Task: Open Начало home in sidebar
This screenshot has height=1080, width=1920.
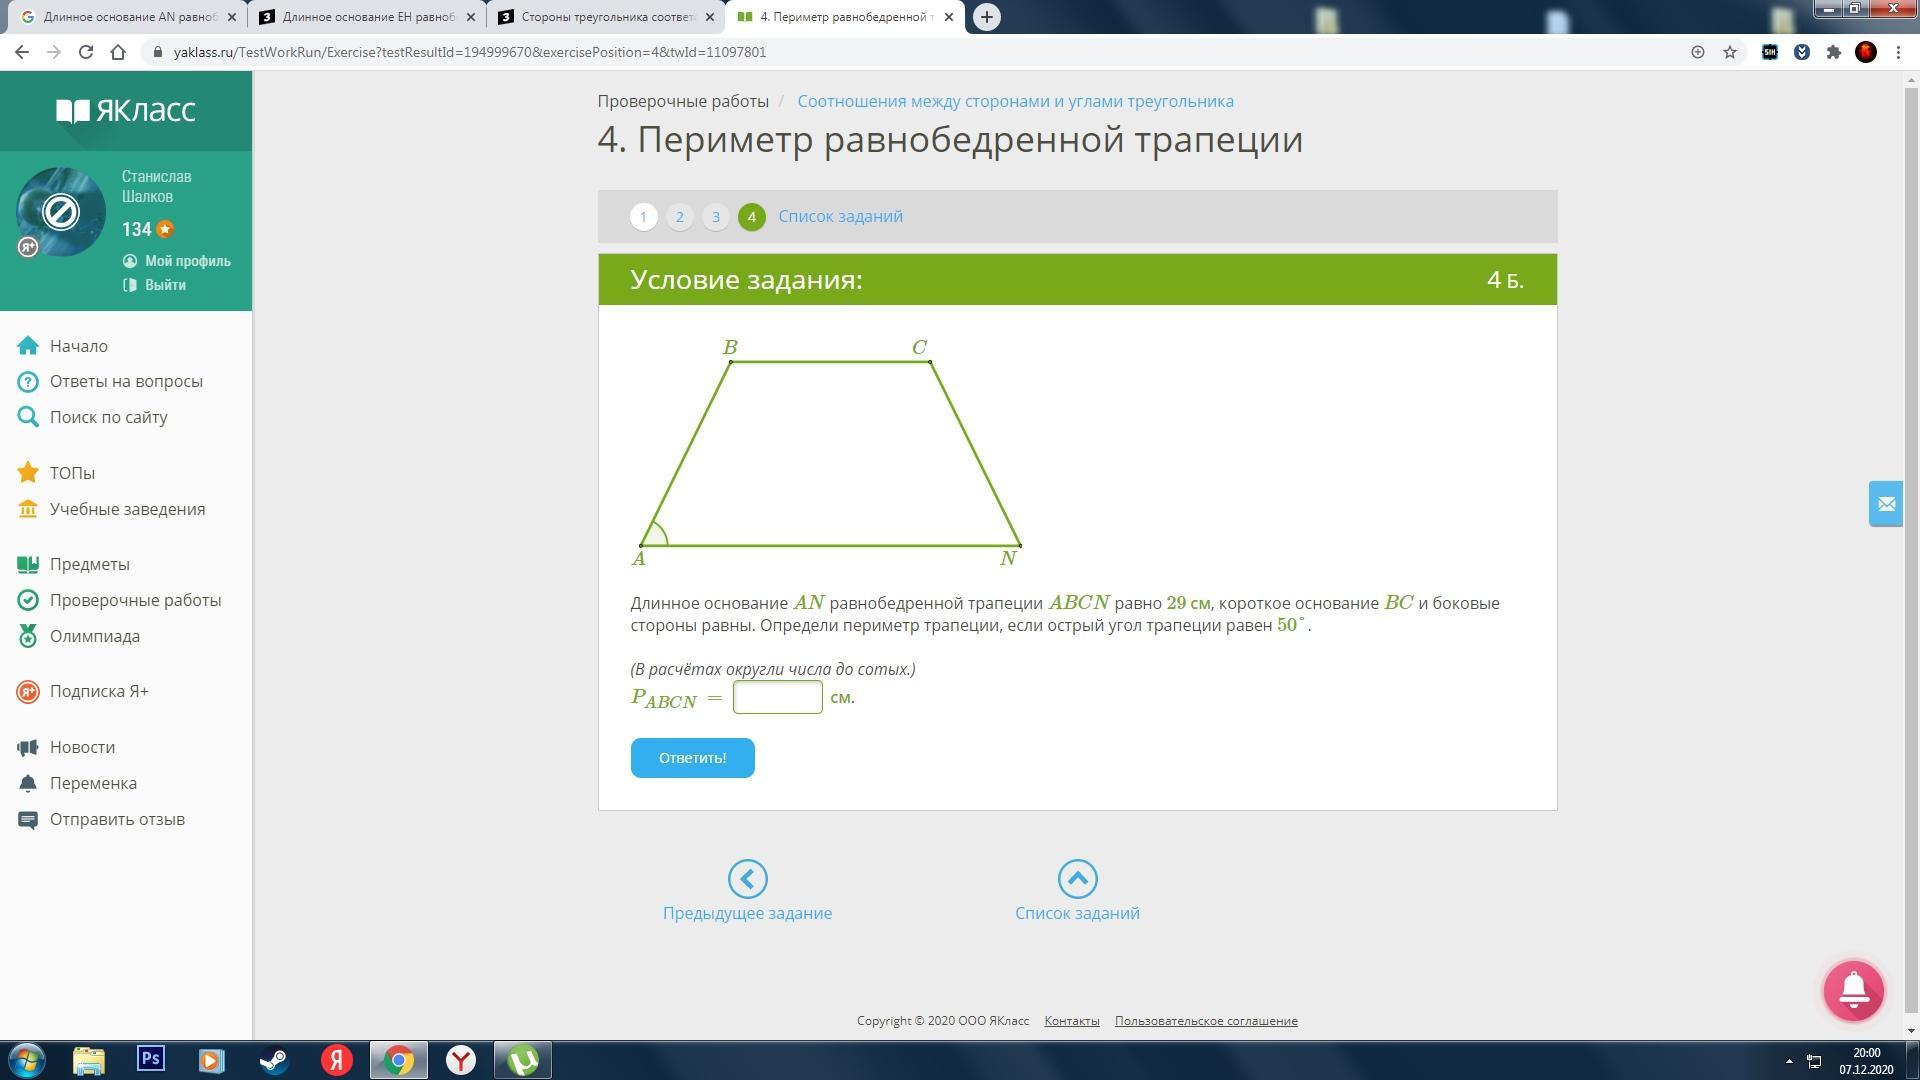Action: pos(78,346)
